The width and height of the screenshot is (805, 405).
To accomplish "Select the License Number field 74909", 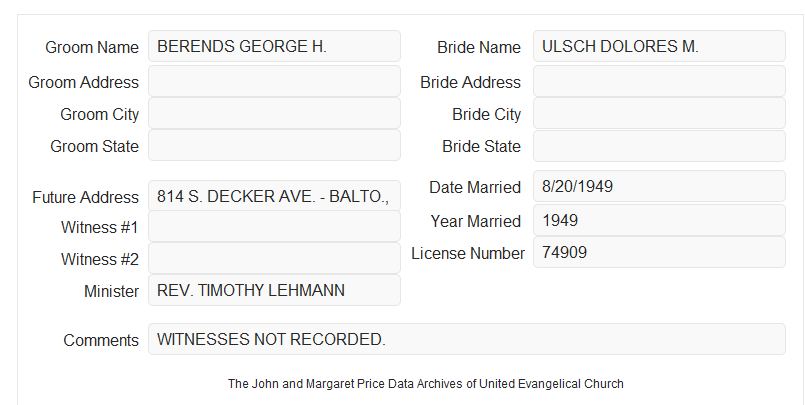I will click(x=659, y=252).
